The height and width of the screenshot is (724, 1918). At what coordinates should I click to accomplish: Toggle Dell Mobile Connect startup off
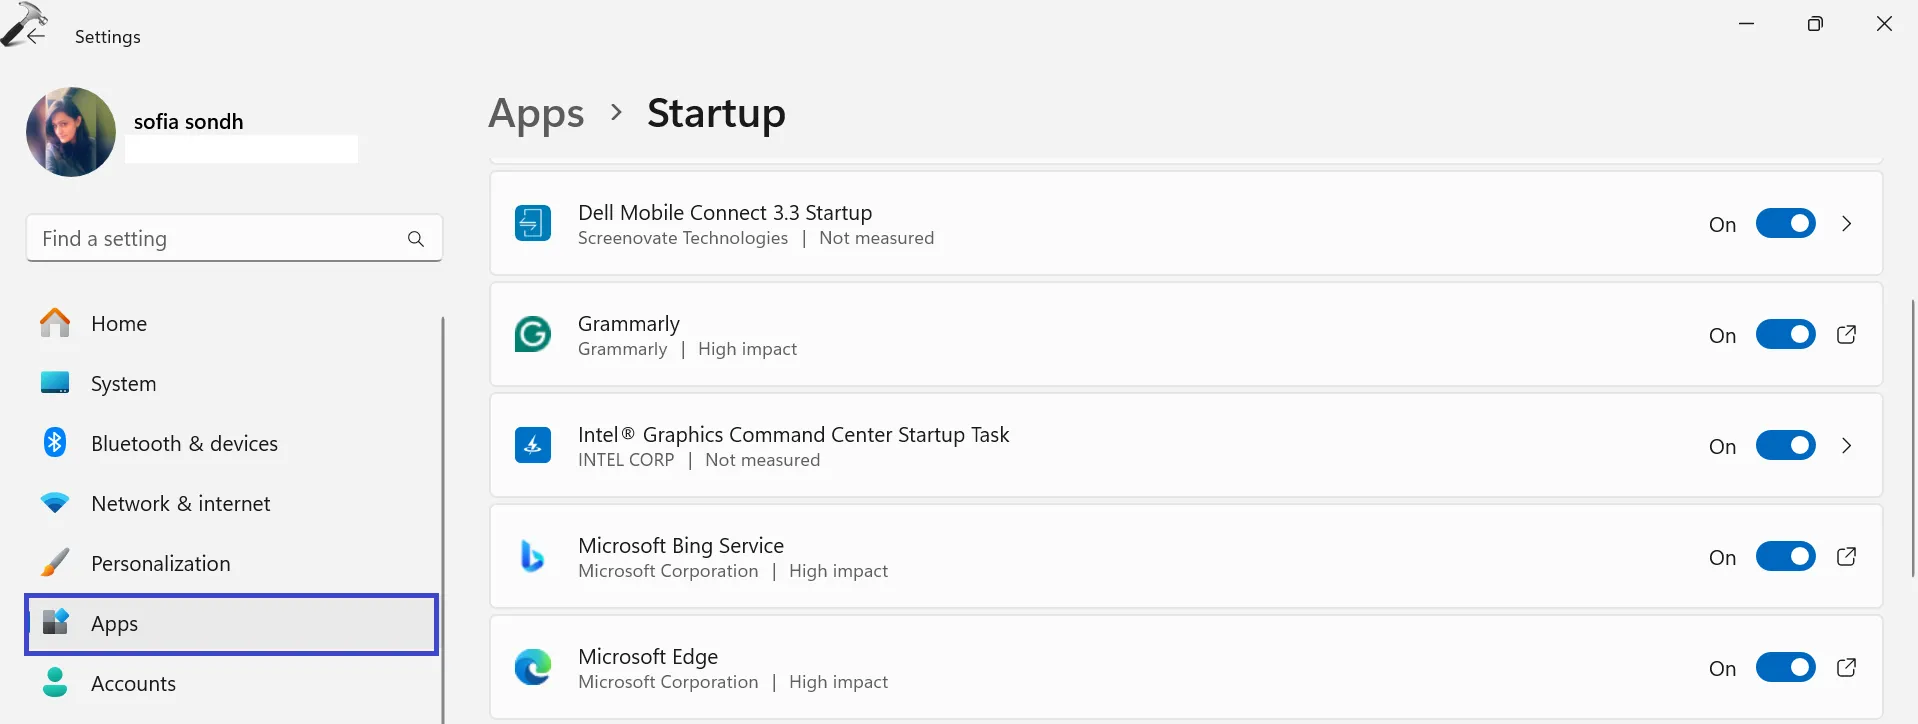coord(1785,224)
